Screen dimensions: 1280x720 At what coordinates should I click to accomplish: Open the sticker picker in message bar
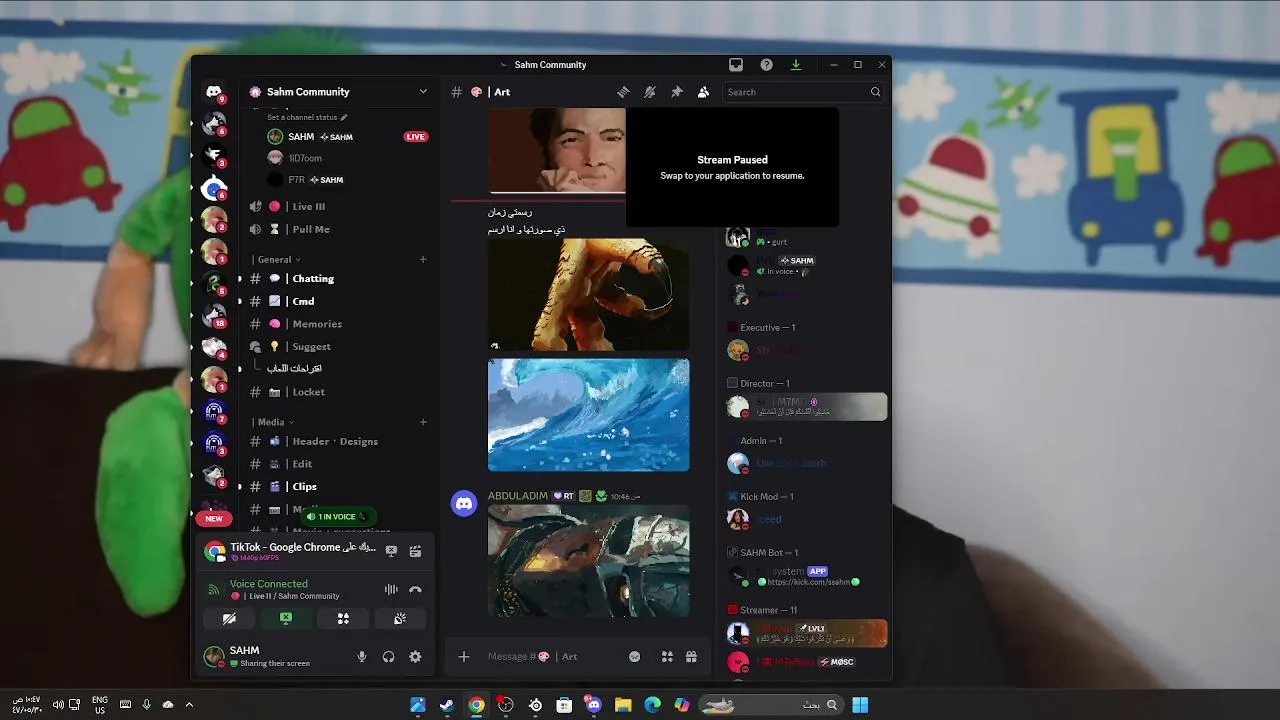point(634,657)
